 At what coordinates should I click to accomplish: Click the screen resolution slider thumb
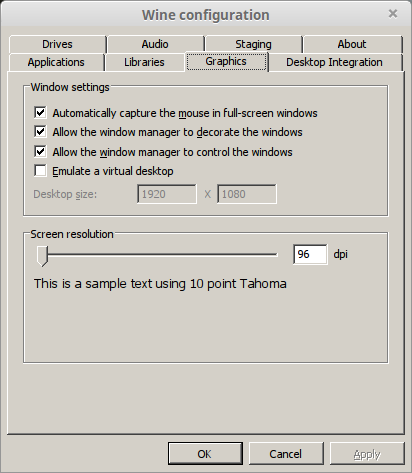pos(42,256)
